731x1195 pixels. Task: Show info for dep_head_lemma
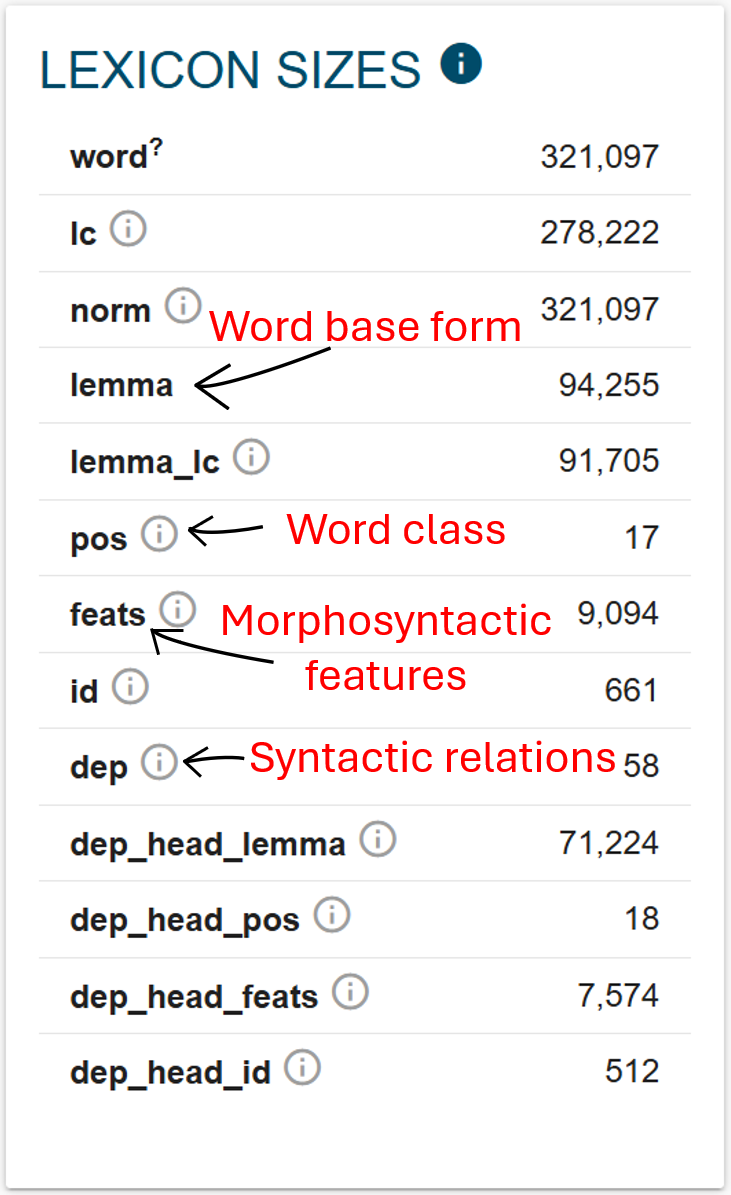coord(377,840)
